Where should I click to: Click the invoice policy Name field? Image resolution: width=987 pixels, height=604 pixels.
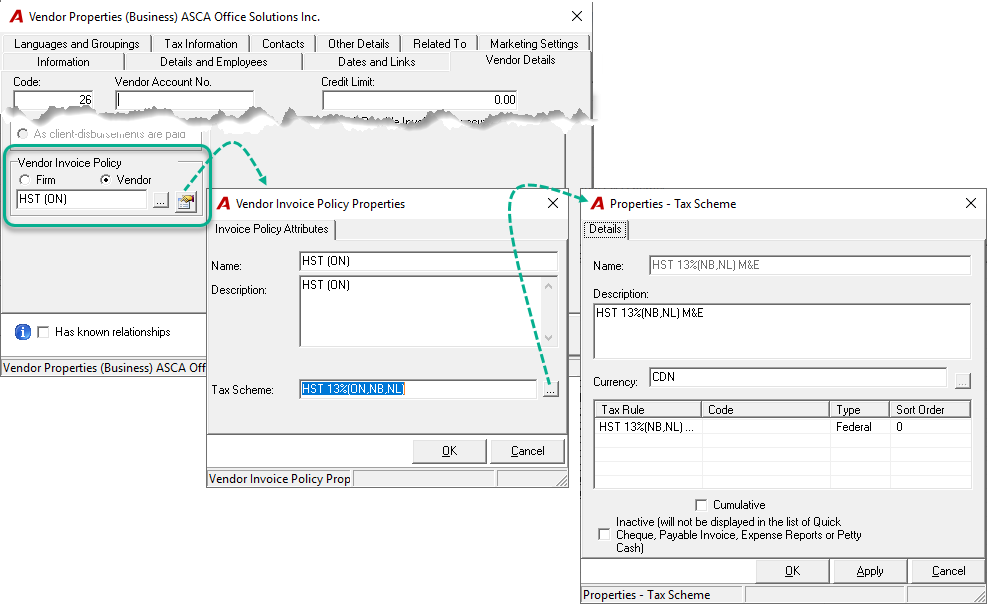(429, 261)
